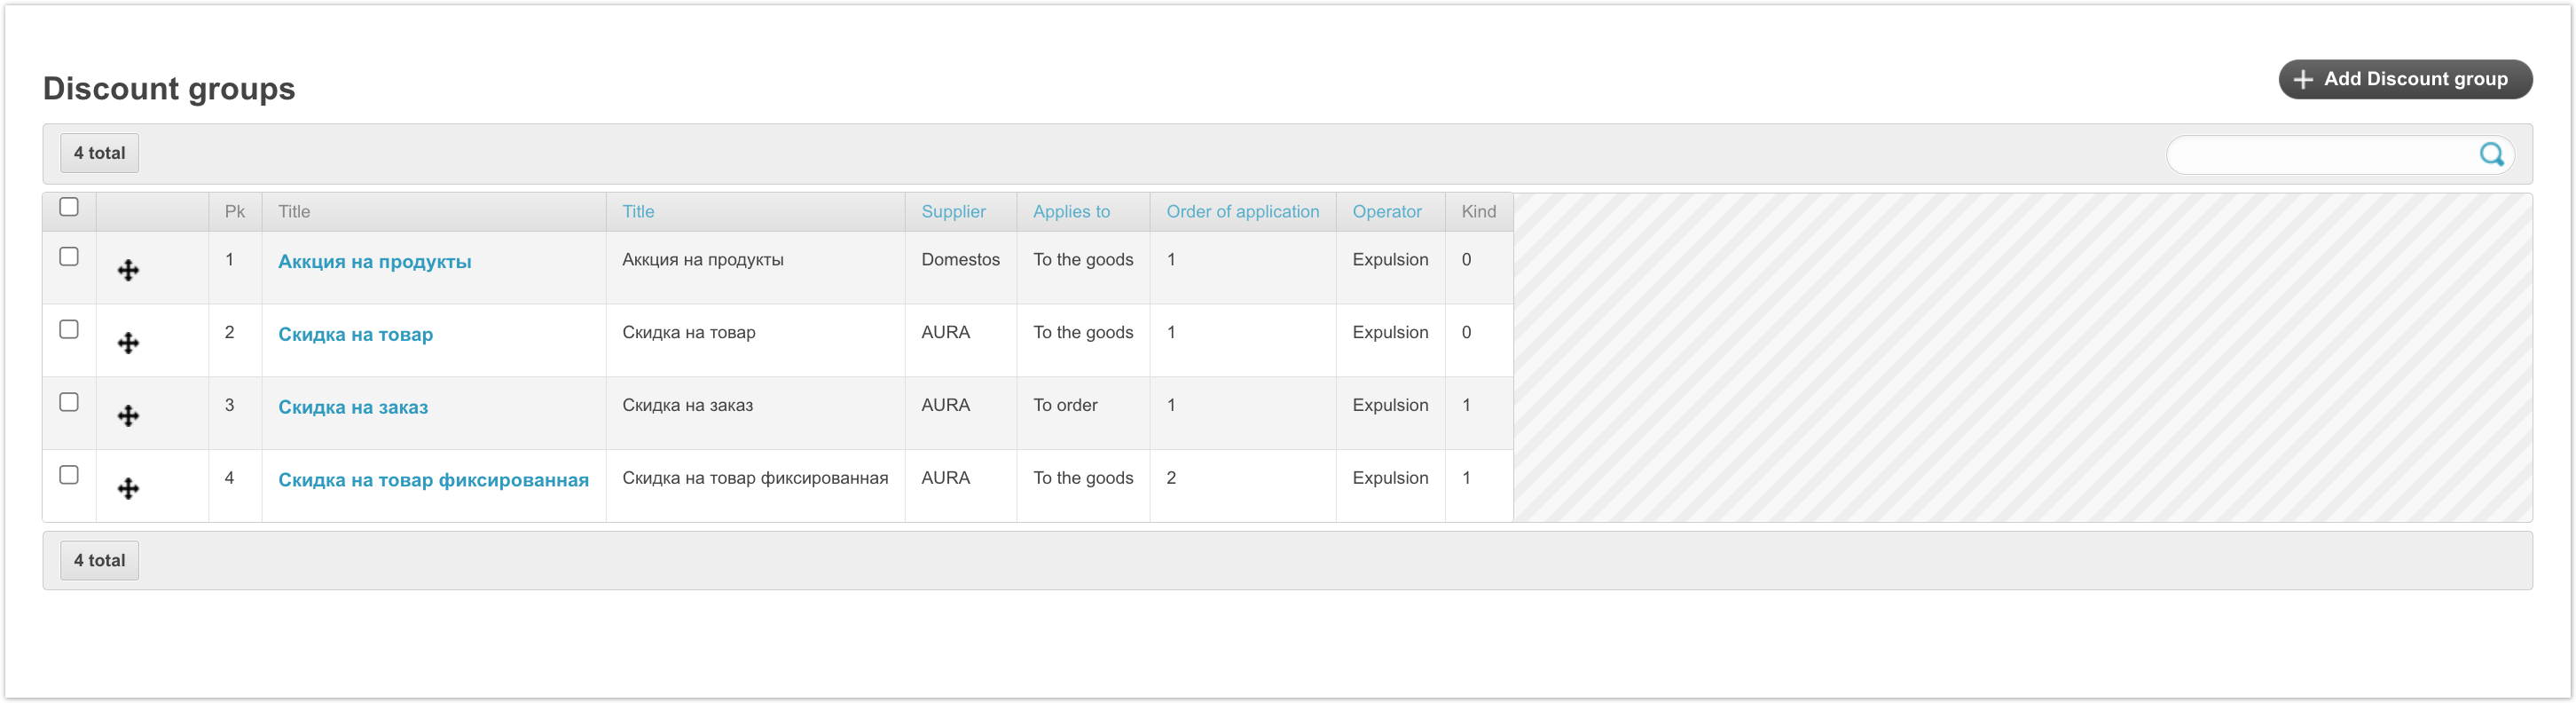Tick checkbox for Скидка на товар фиксированная

[x=69, y=475]
